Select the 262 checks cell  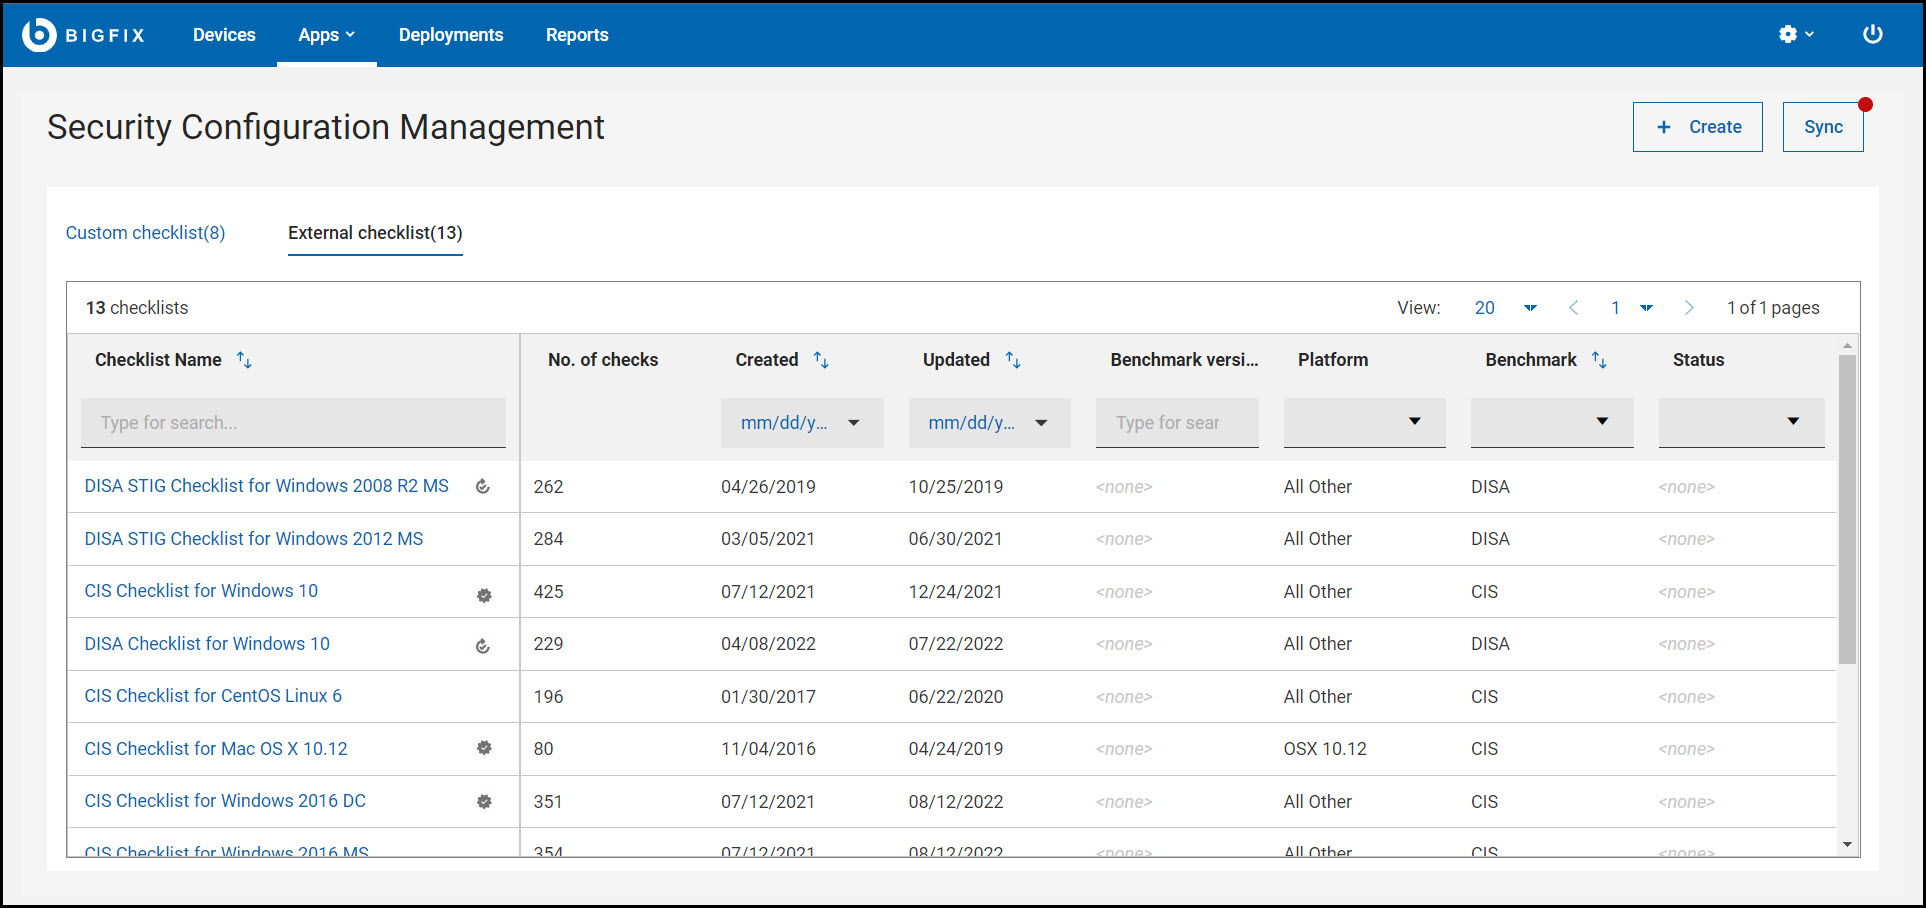[x=548, y=487]
